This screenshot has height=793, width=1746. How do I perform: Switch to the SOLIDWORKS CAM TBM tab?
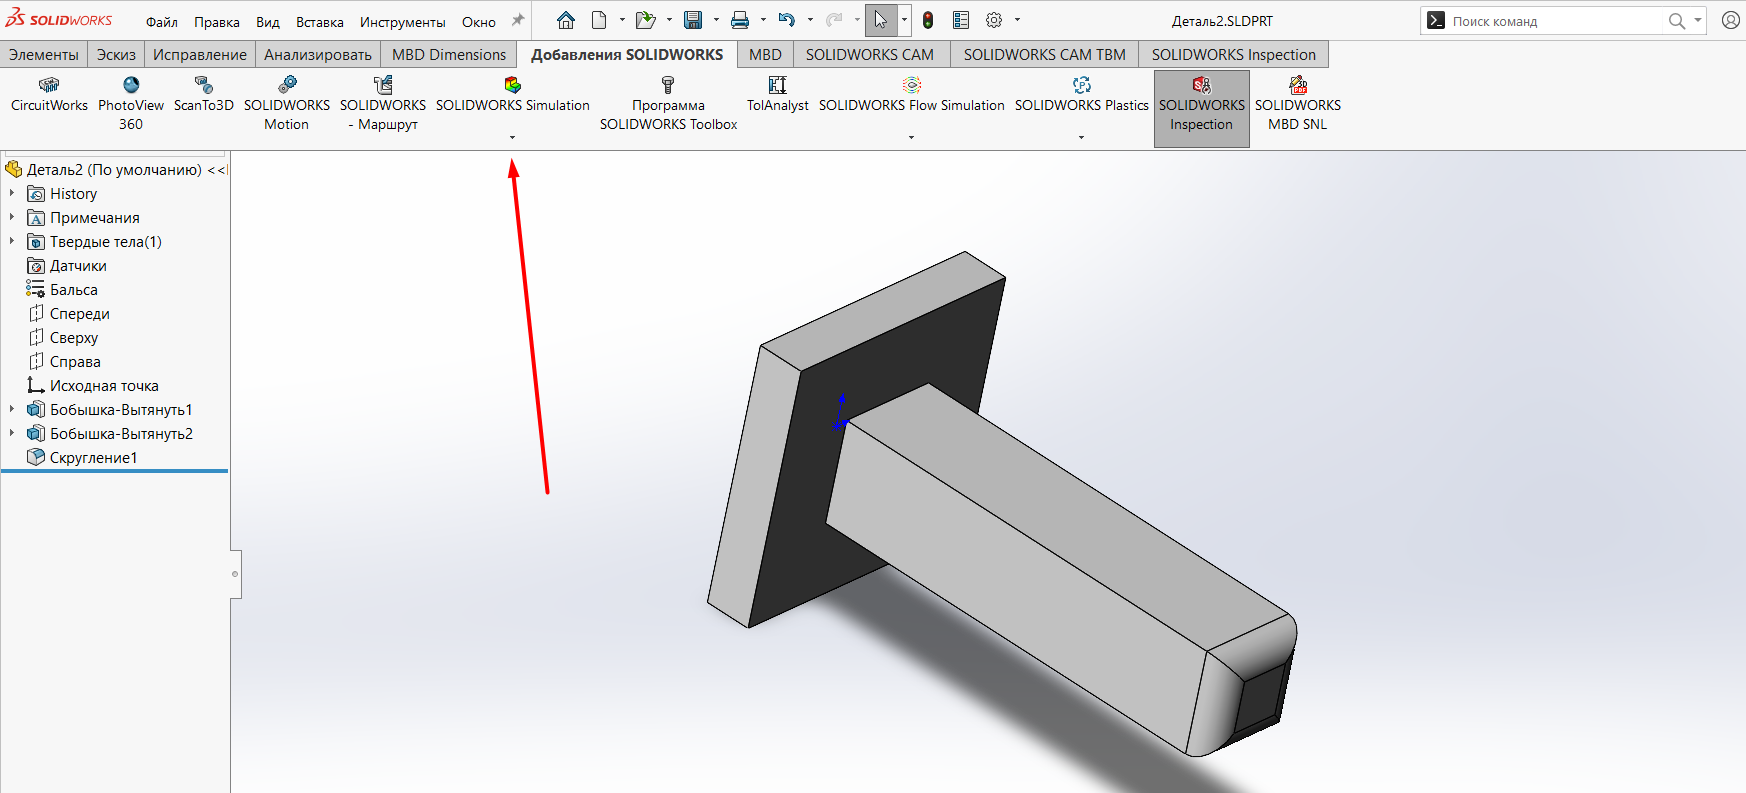1044,55
